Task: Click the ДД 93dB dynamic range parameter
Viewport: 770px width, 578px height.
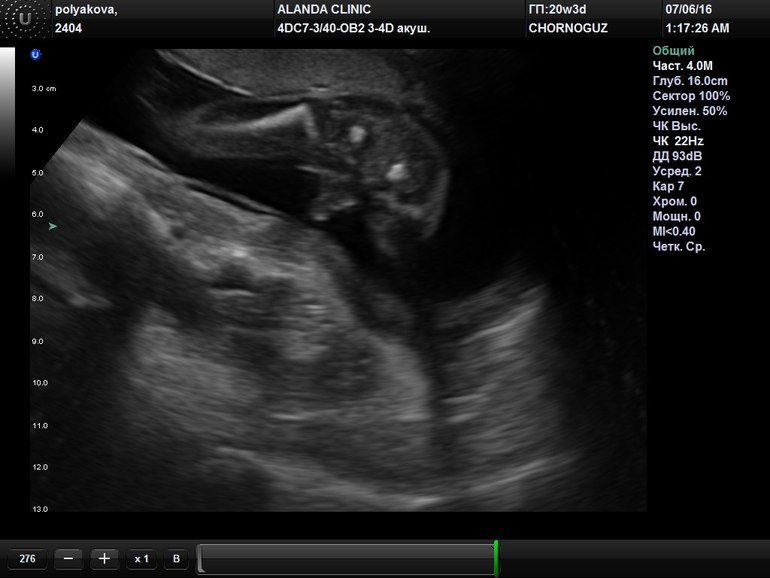Action: coord(676,156)
